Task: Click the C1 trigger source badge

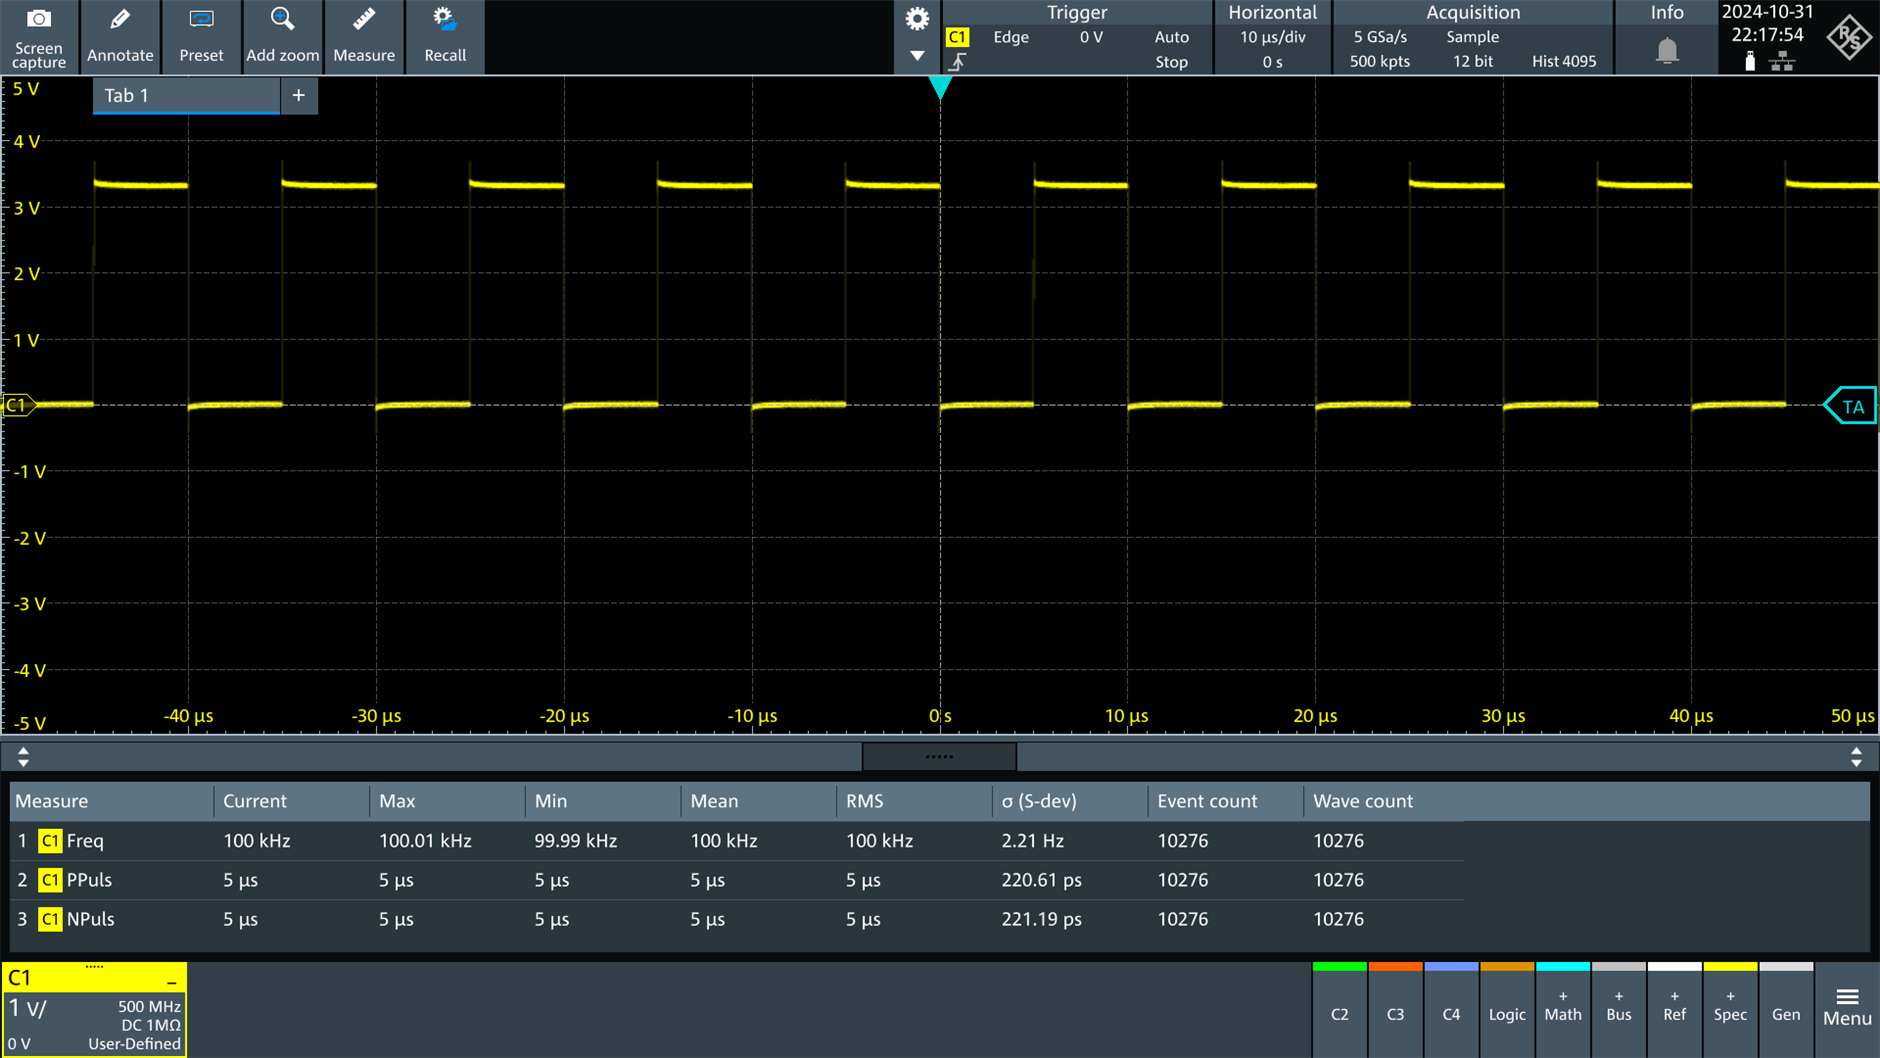Action: 957,37
